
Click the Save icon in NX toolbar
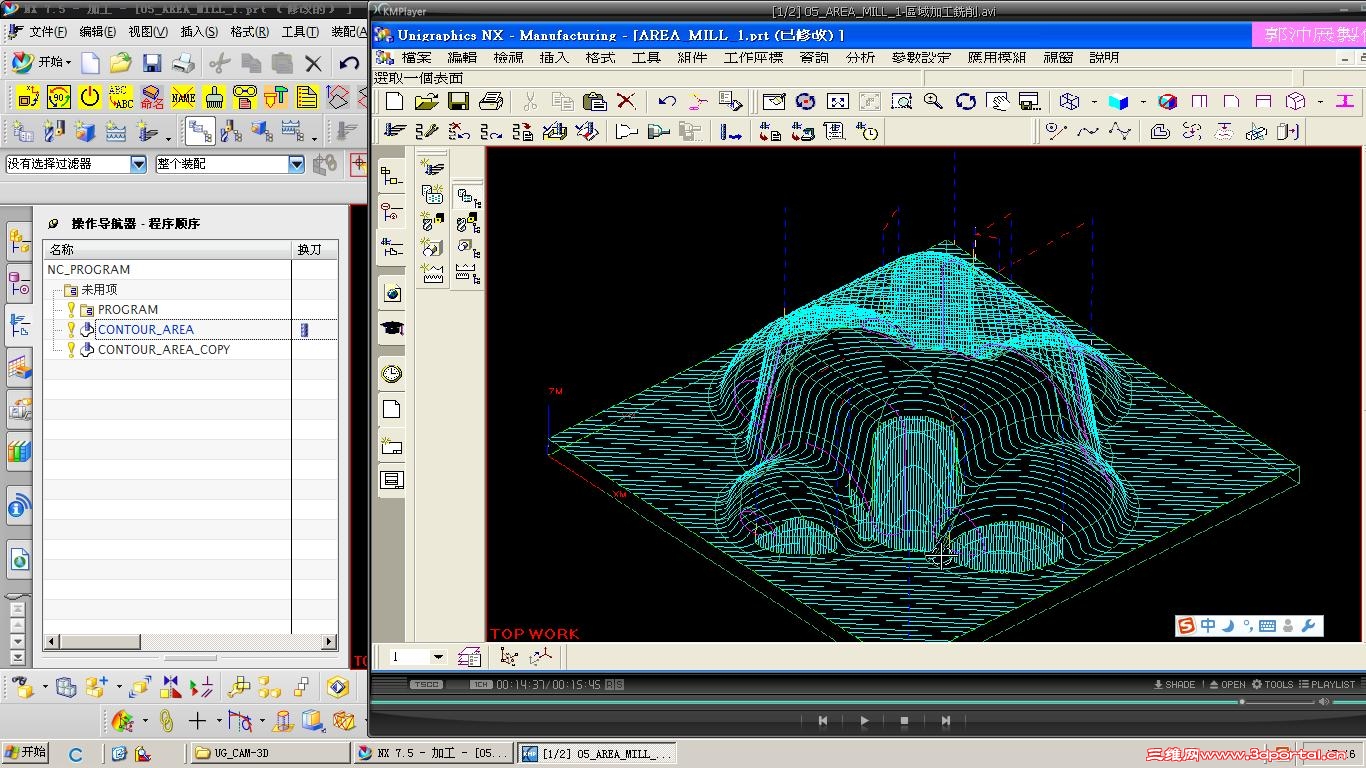[152, 64]
